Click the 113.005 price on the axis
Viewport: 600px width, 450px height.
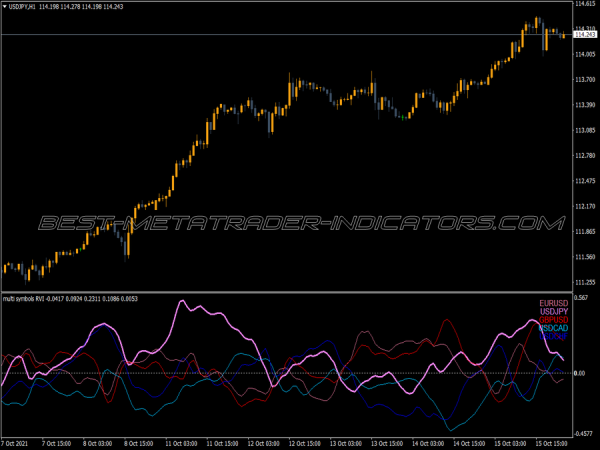click(x=584, y=130)
